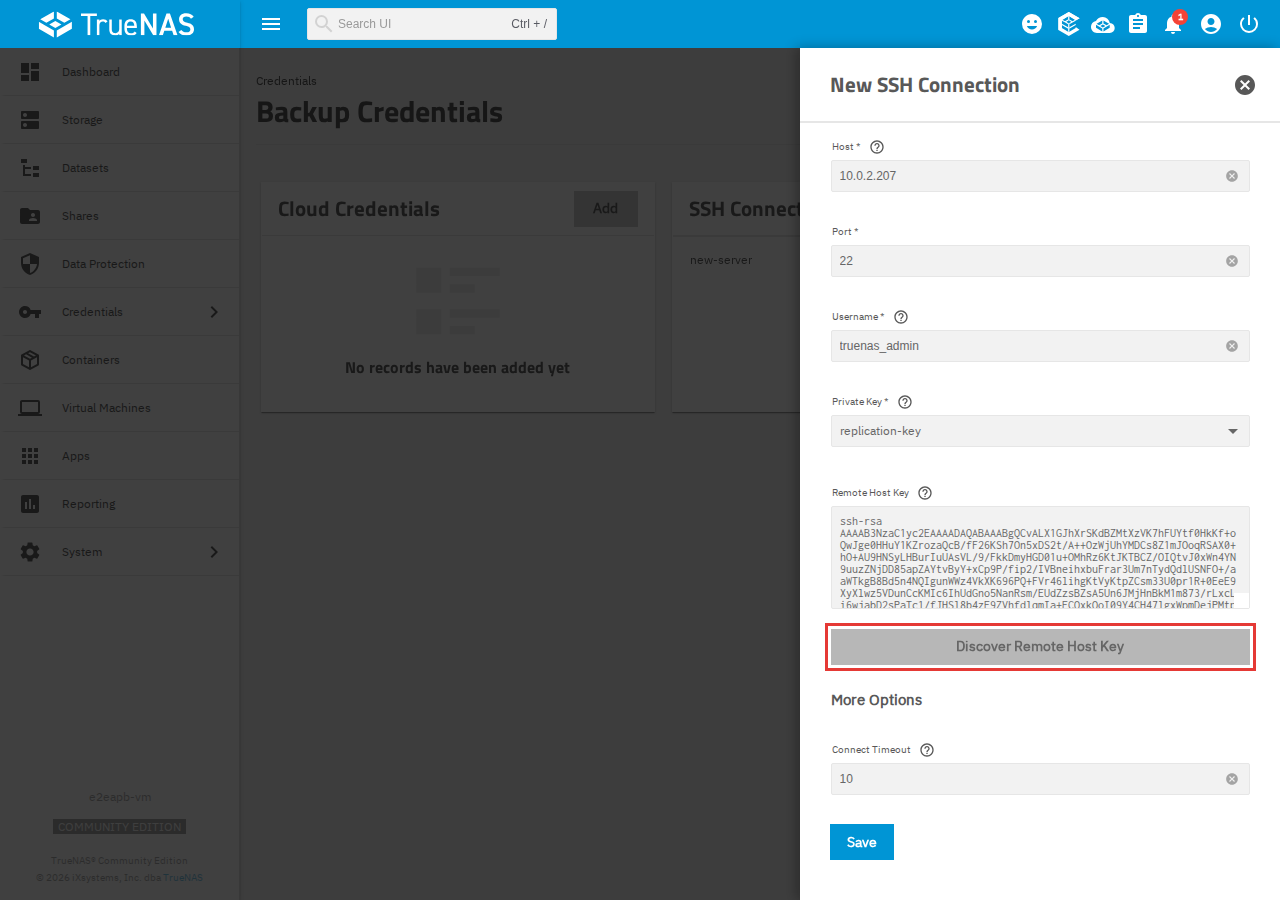Show help for Remote Host Key
1280x900 pixels.
click(925, 493)
